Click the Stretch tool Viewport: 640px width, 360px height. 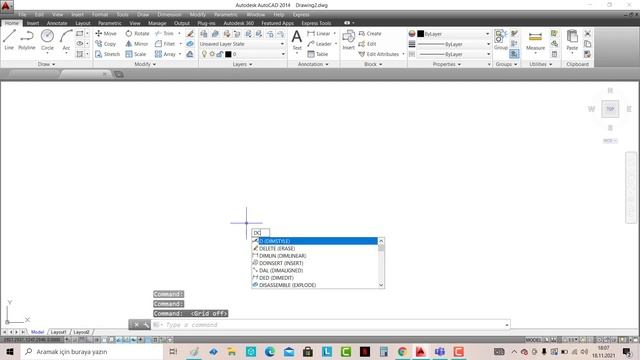point(107,54)
